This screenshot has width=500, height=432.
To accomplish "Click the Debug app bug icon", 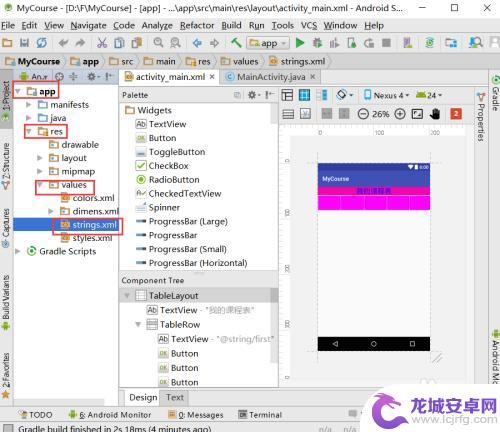I will click(x=317, y=43).
